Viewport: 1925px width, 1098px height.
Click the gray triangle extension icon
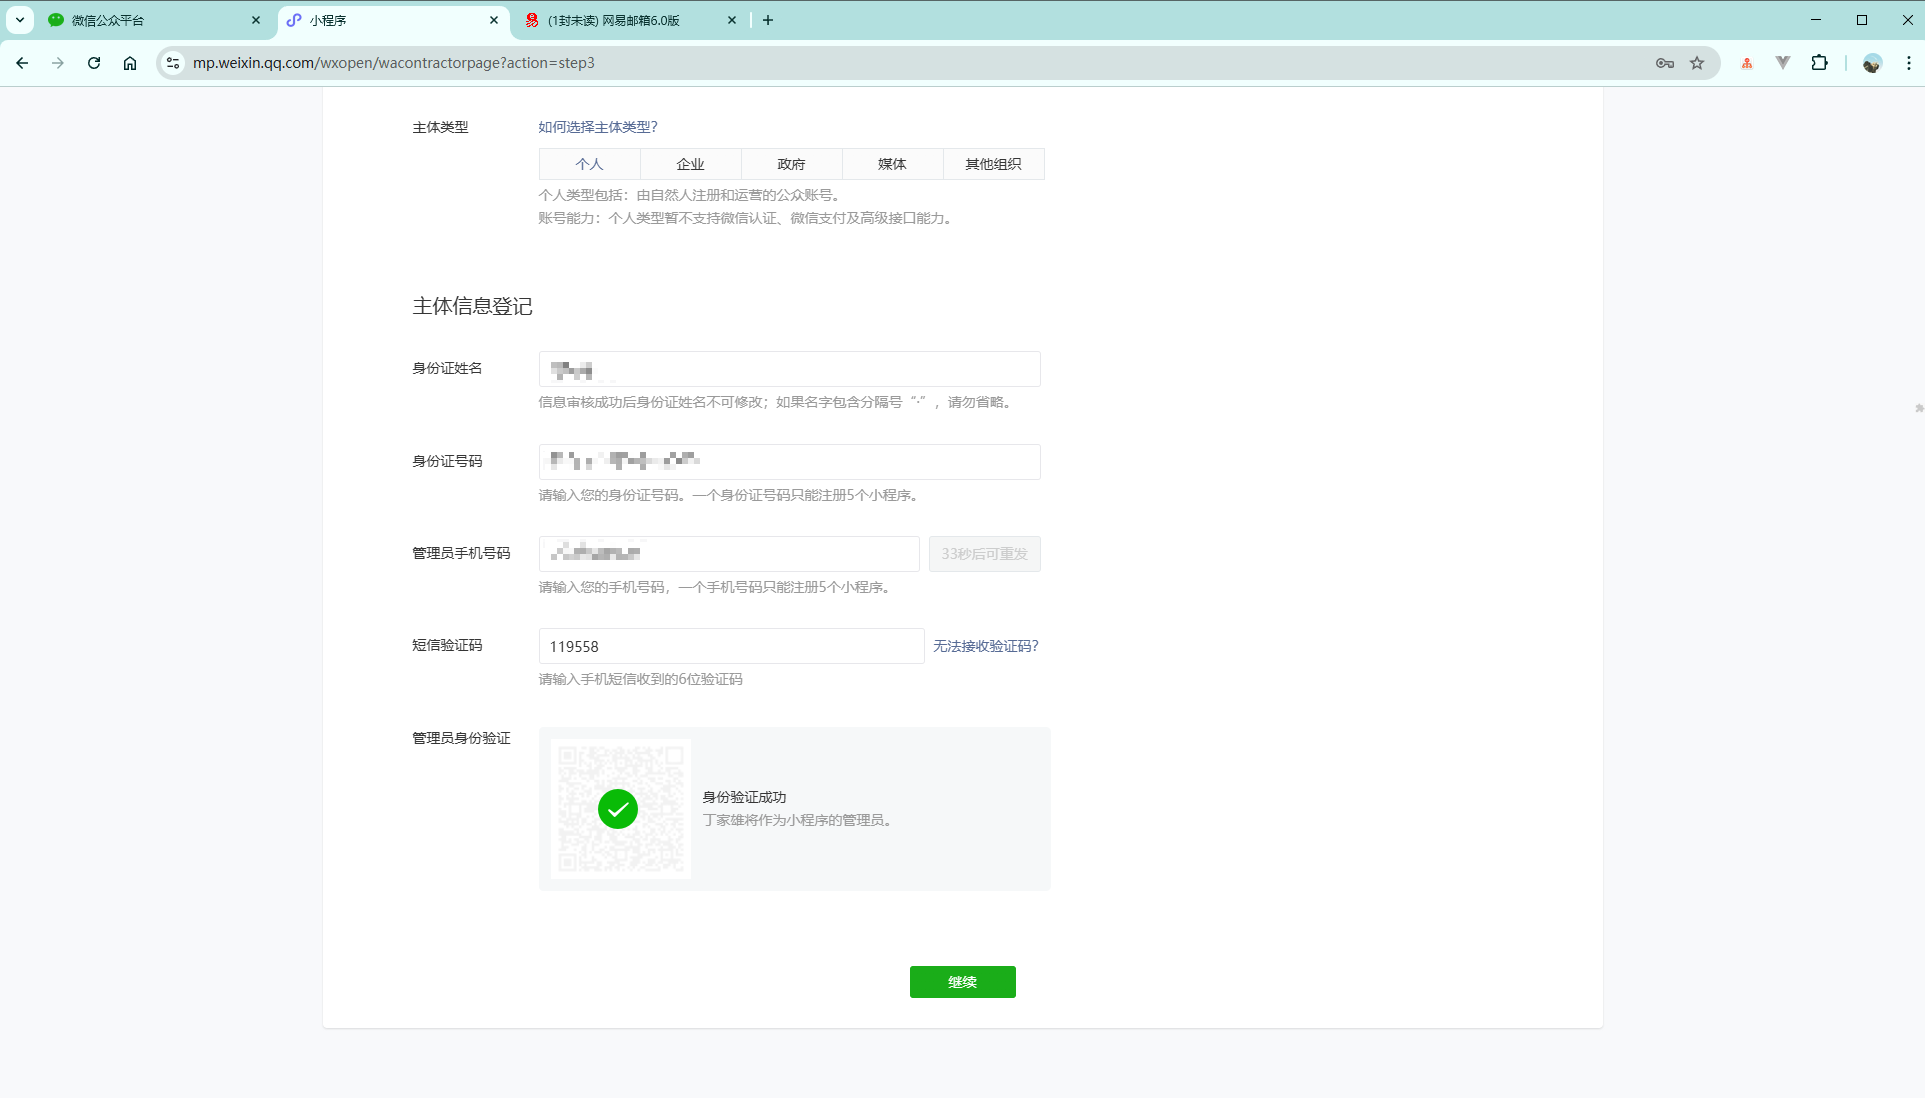[1783, 63]
